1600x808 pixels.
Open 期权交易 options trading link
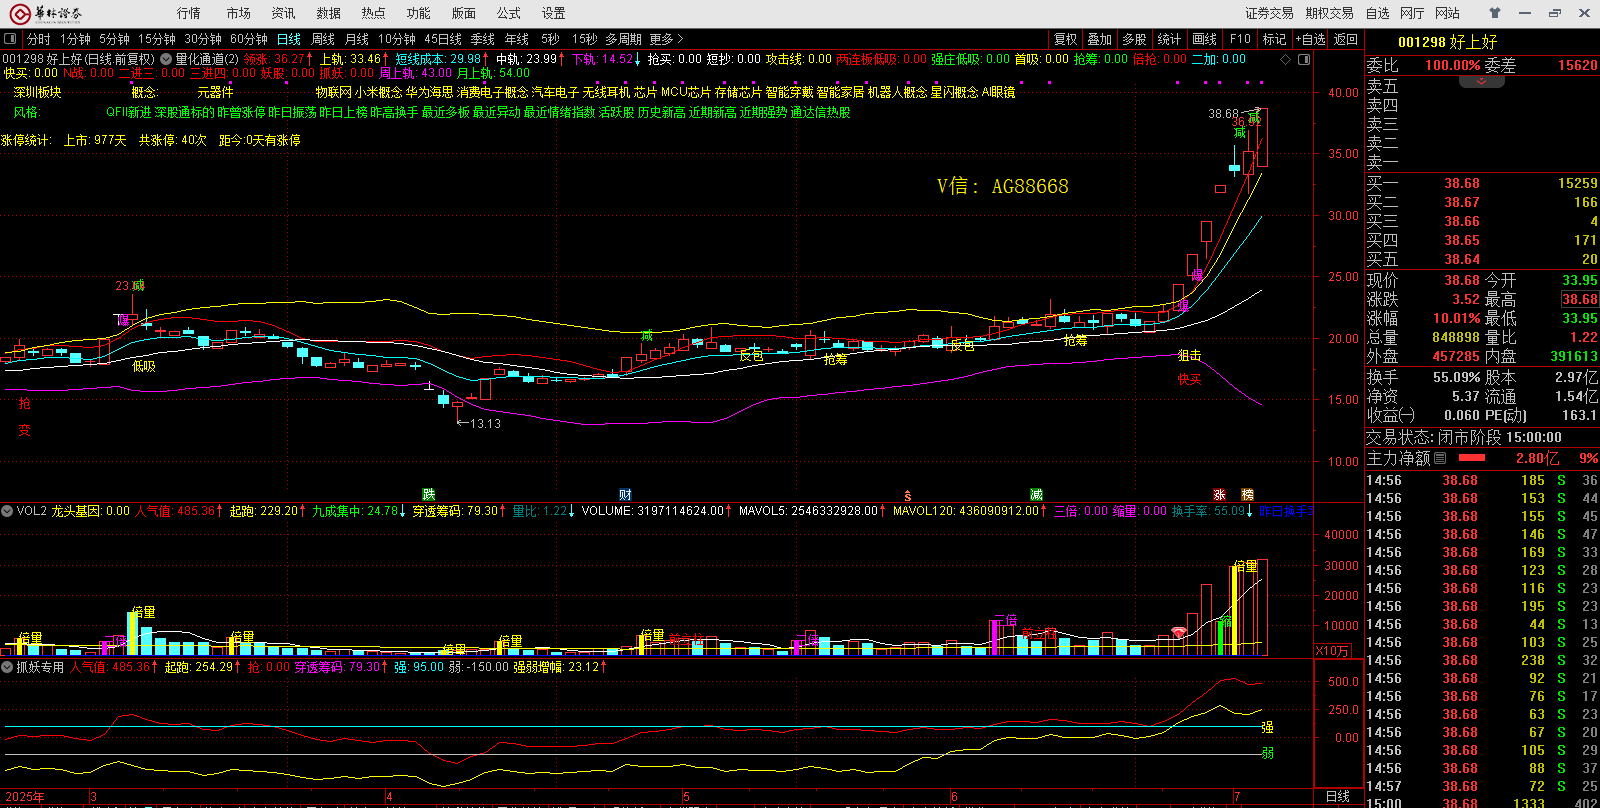pyautogui.click(x=1329, y=13)
